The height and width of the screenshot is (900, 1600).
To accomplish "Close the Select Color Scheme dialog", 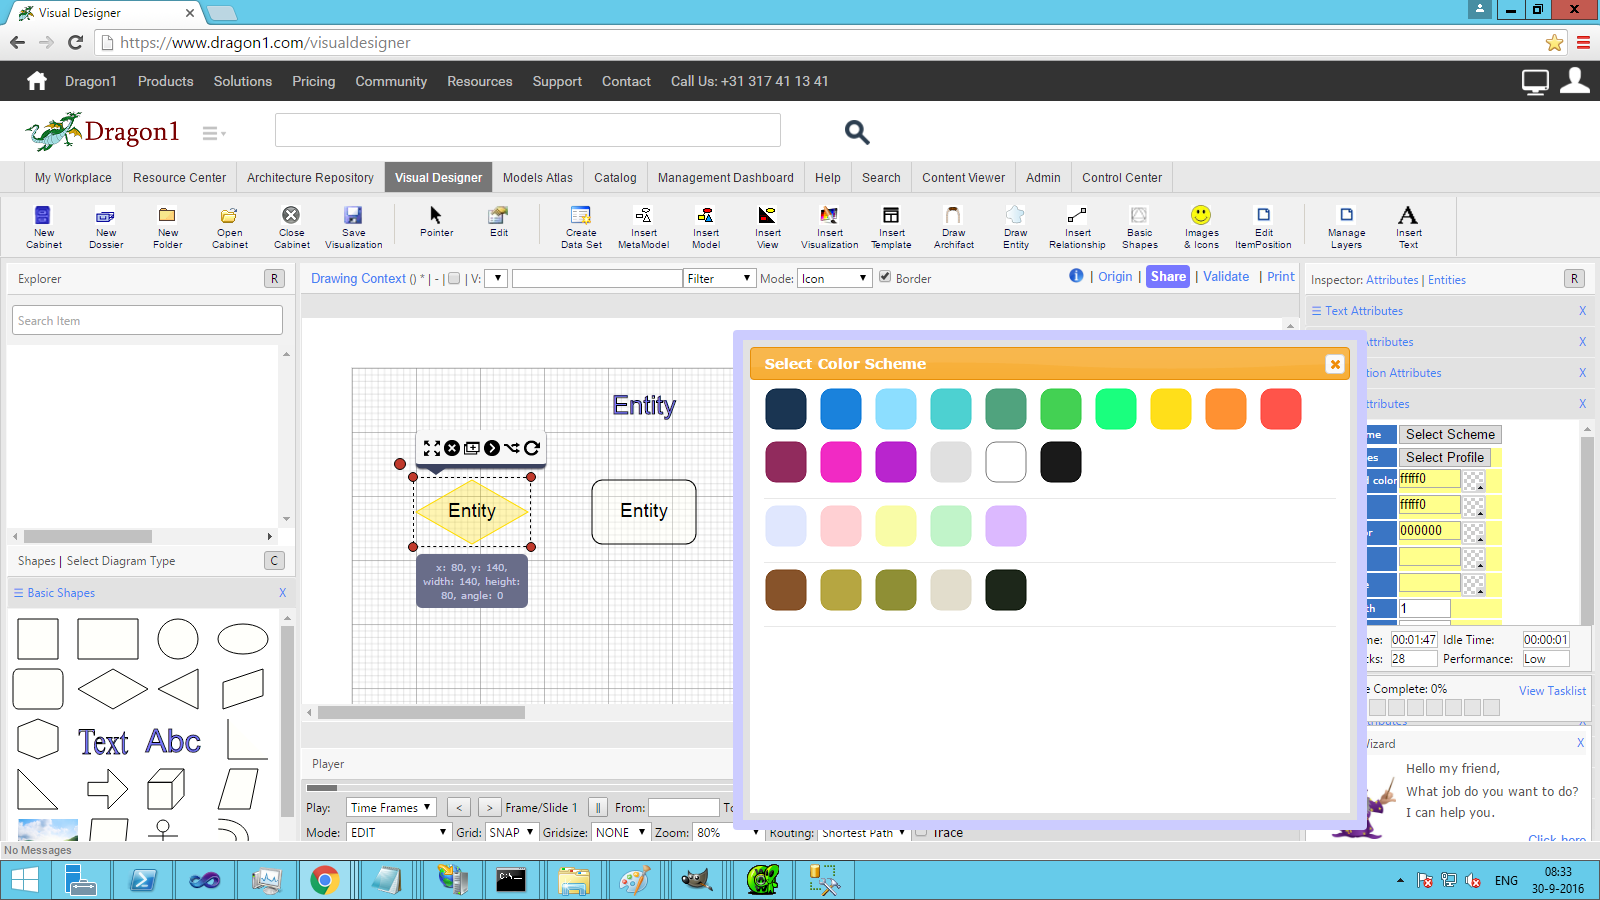I will [1335, 364].
